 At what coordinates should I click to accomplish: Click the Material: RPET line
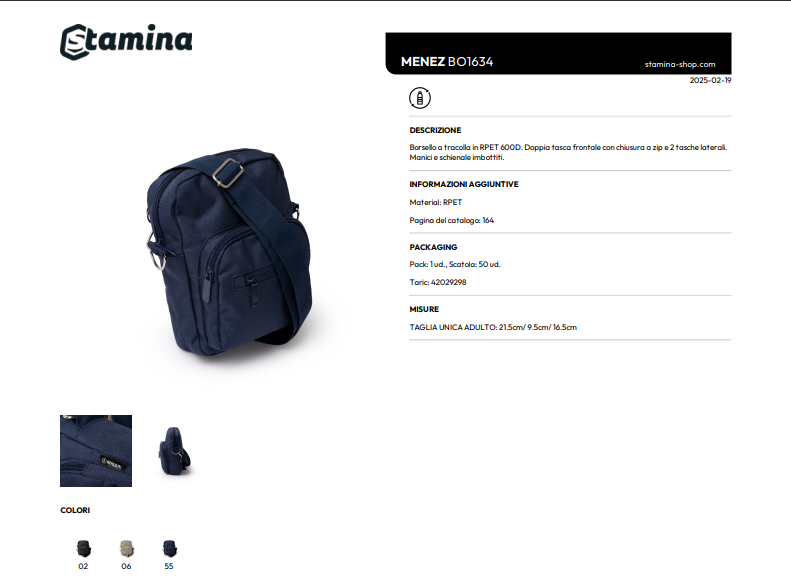[x=436, y=202]
